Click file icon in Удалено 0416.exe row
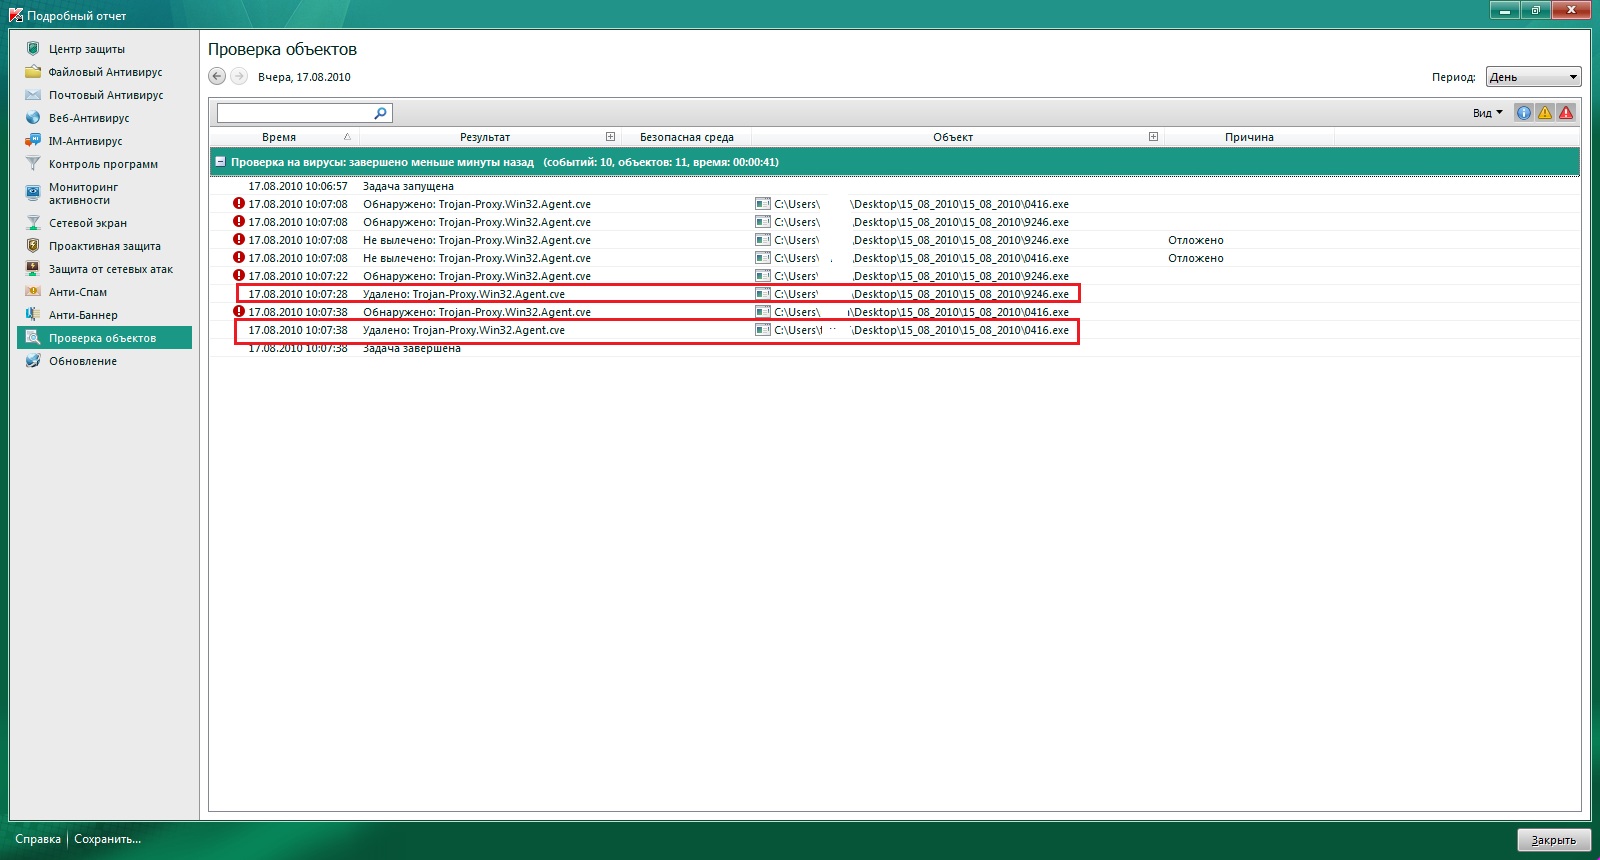Viewport: 1600px width, 860px height. [763, 330]
